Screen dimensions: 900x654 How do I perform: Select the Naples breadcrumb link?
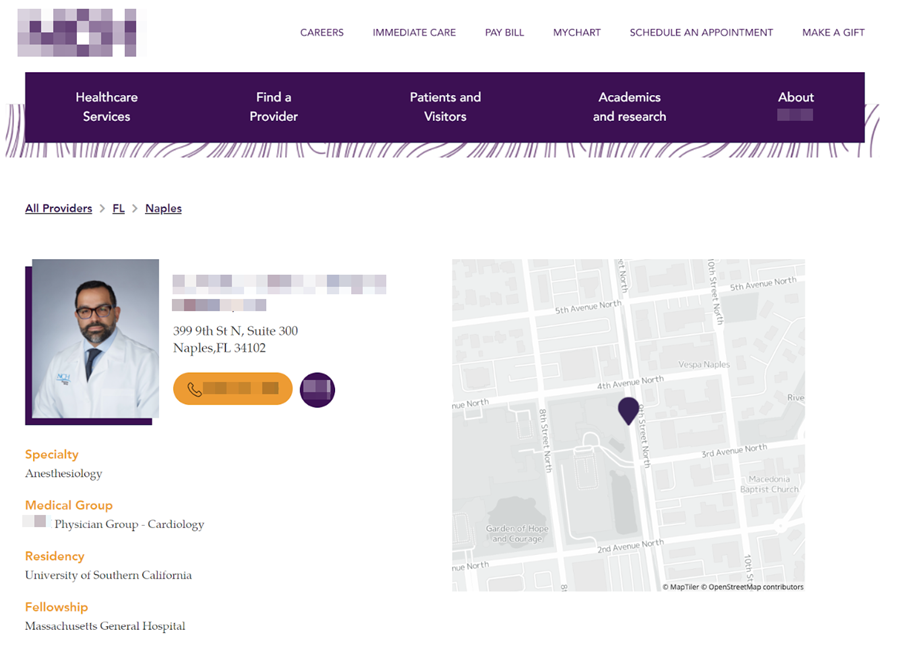pos(163,209)
